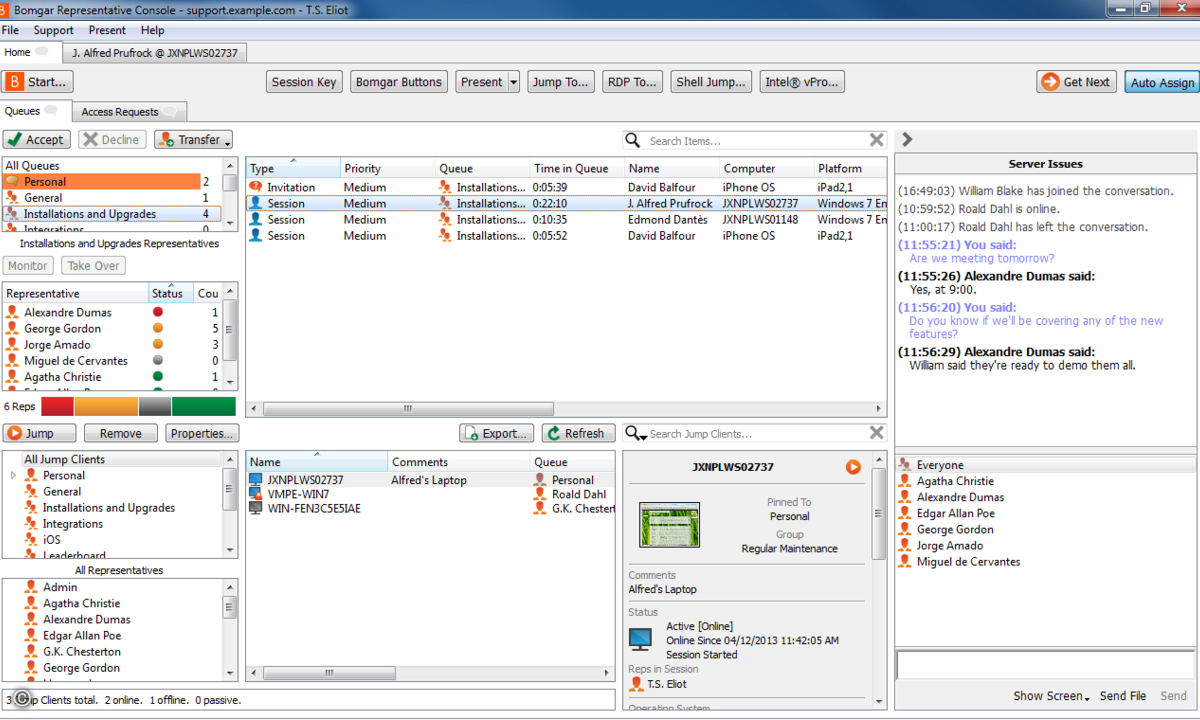Click in the Search Jump Clients field
The height and width of the screenshot is (720, 1200).
[x=755, y=434]
